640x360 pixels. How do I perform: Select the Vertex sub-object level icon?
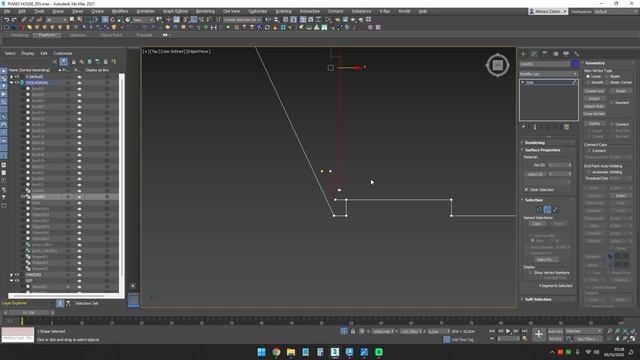pyautogui.click(x=539, y=209)
